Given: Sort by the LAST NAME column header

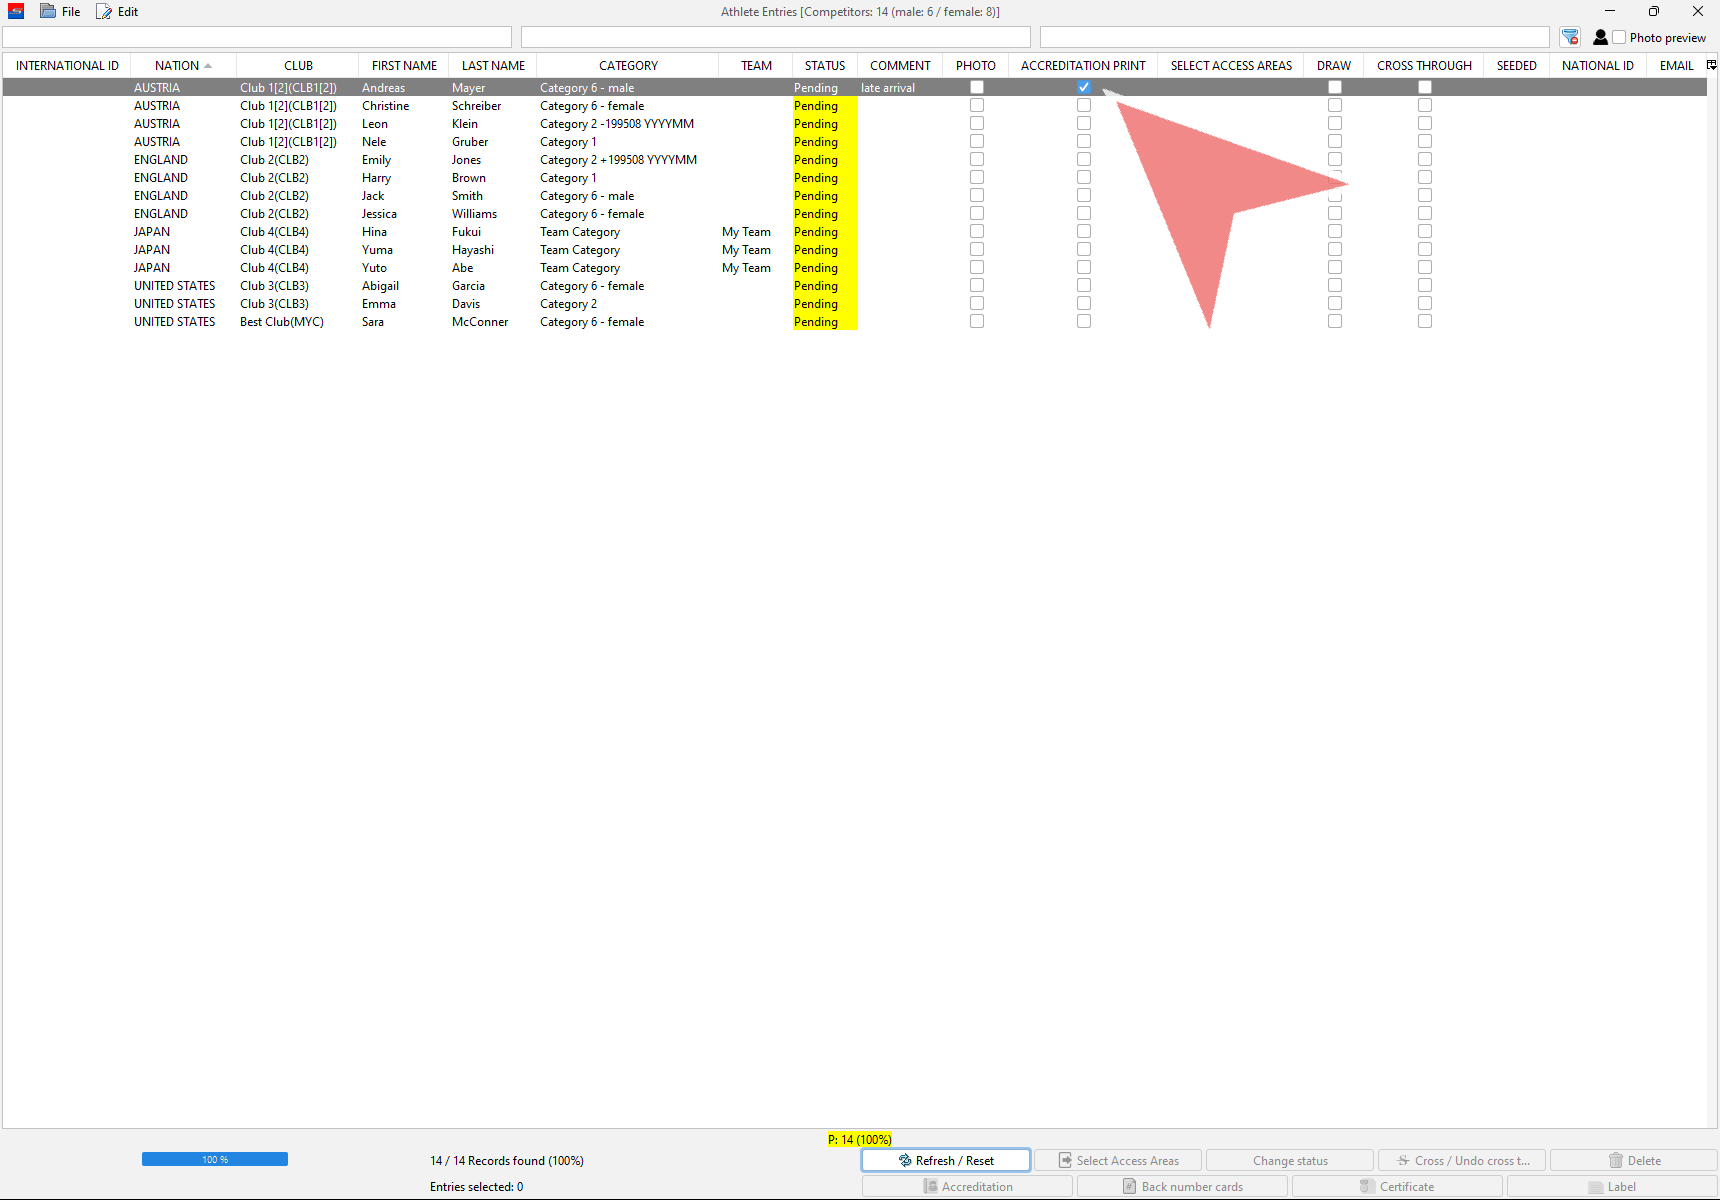Looking at the screenshot, I should click(x=493, y=66).
